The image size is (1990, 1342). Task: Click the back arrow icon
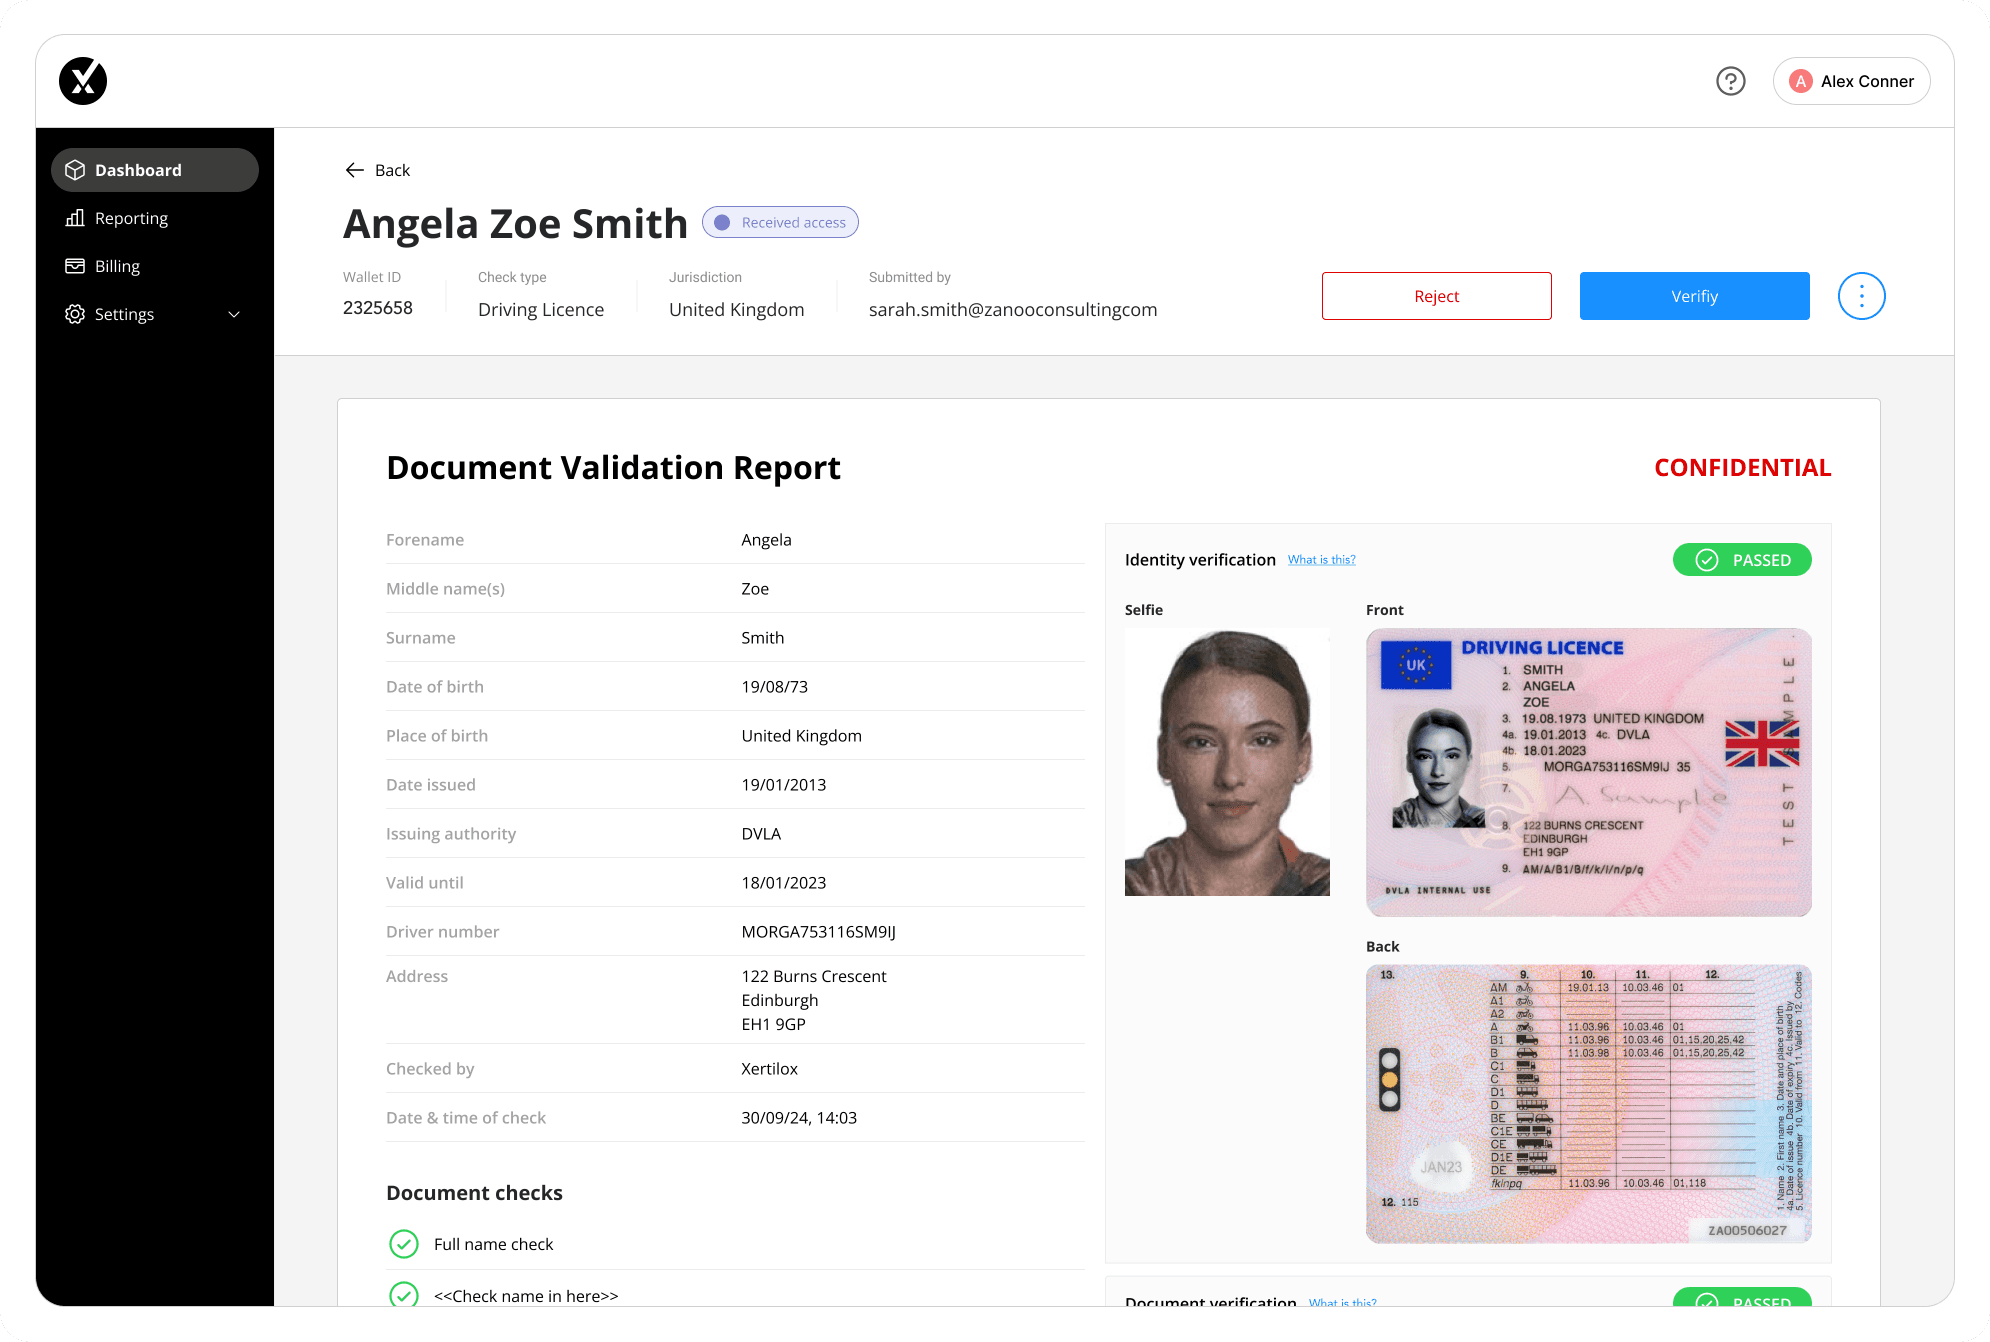(354, 170)
